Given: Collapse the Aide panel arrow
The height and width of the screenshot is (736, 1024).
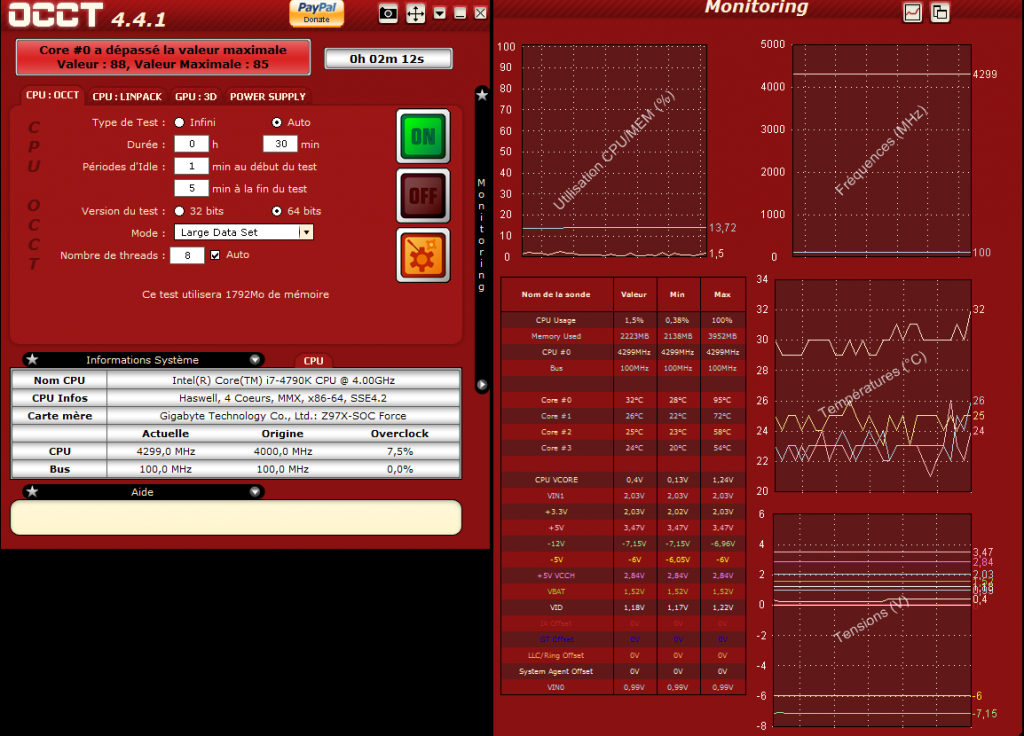Looking at the screenshot, I should (255, 491).
